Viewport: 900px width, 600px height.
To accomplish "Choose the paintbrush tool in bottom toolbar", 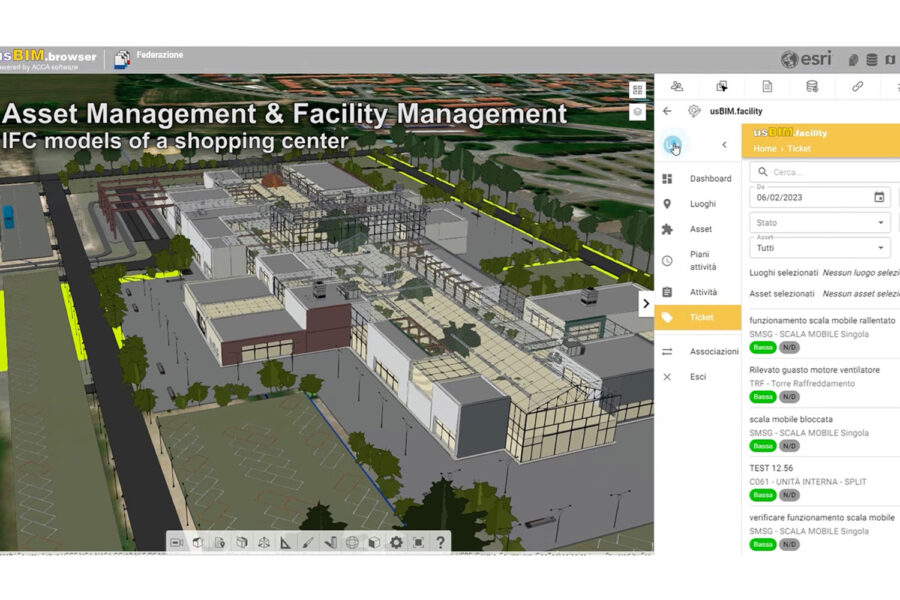I will [308, 543].
